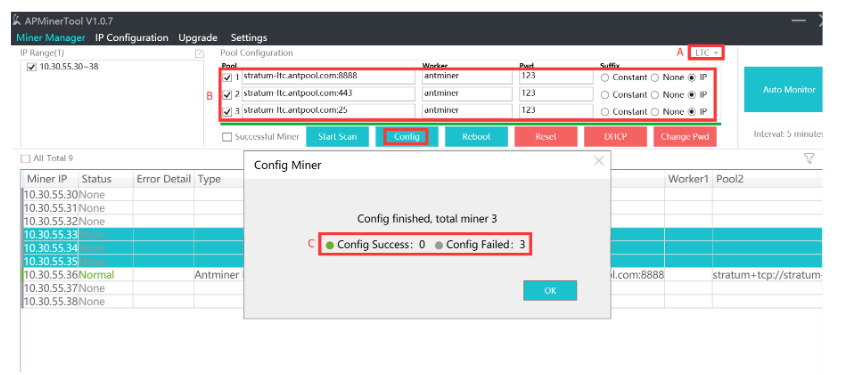
Task: Select None suffix for pool 1
Action: coord(655,77)
